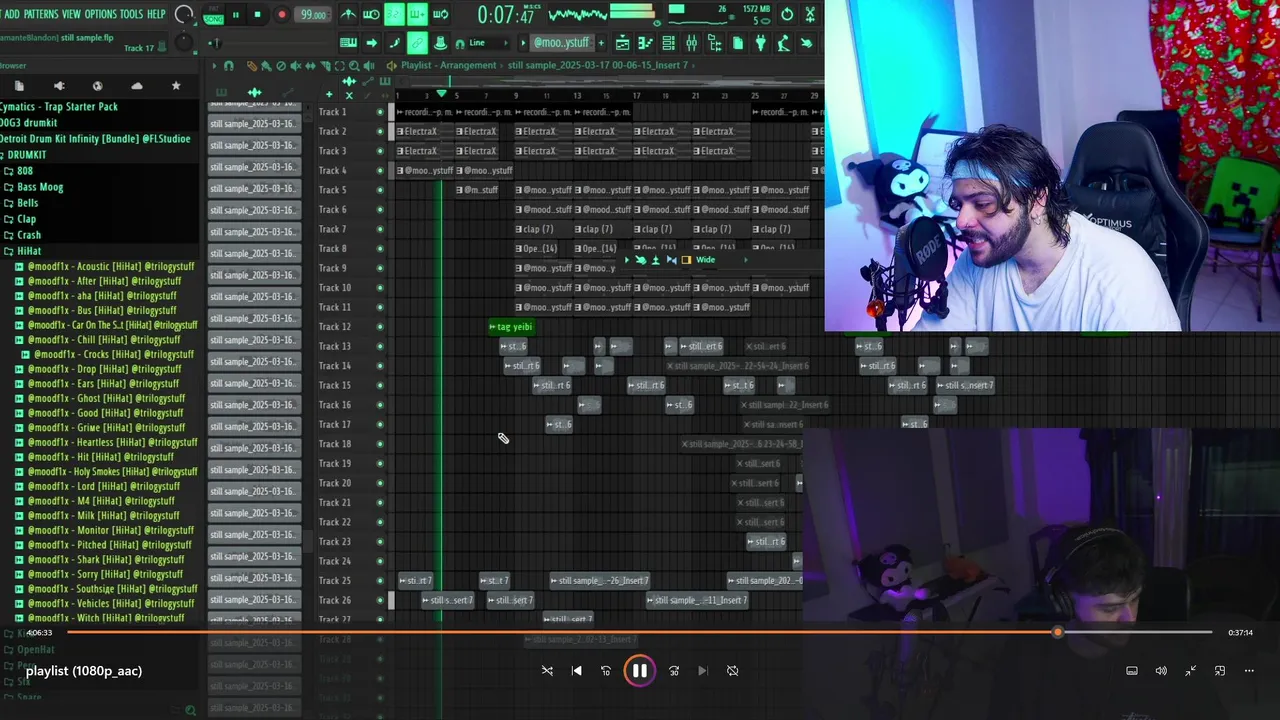Expand the 808 folder in browser
The image size is (1280, 720).
click(x=25, y=171)
